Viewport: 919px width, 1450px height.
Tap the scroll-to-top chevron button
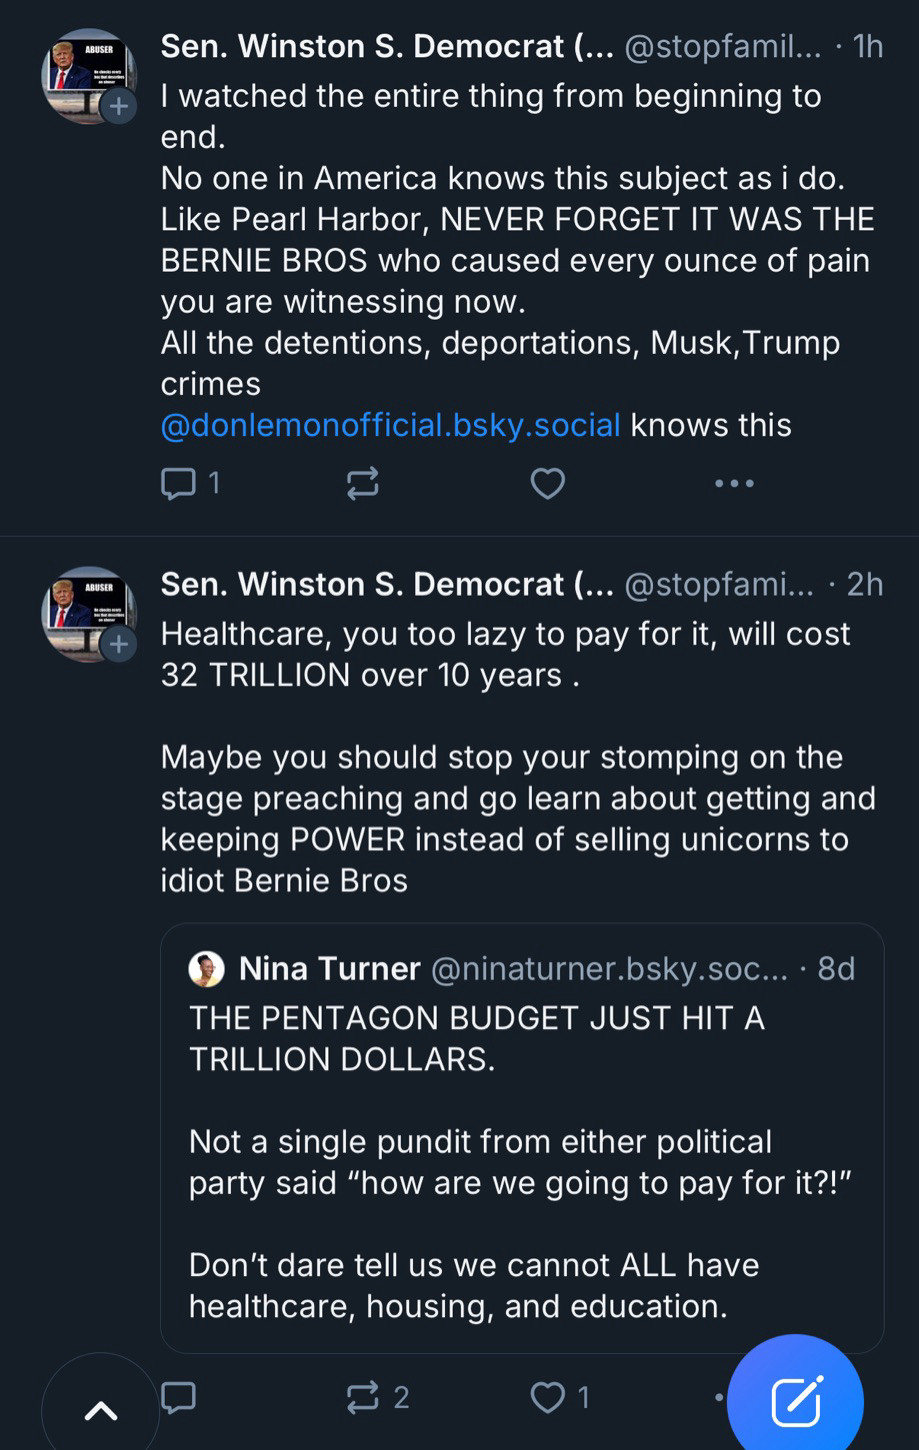pyautogui.click(x=100, y=1410)
